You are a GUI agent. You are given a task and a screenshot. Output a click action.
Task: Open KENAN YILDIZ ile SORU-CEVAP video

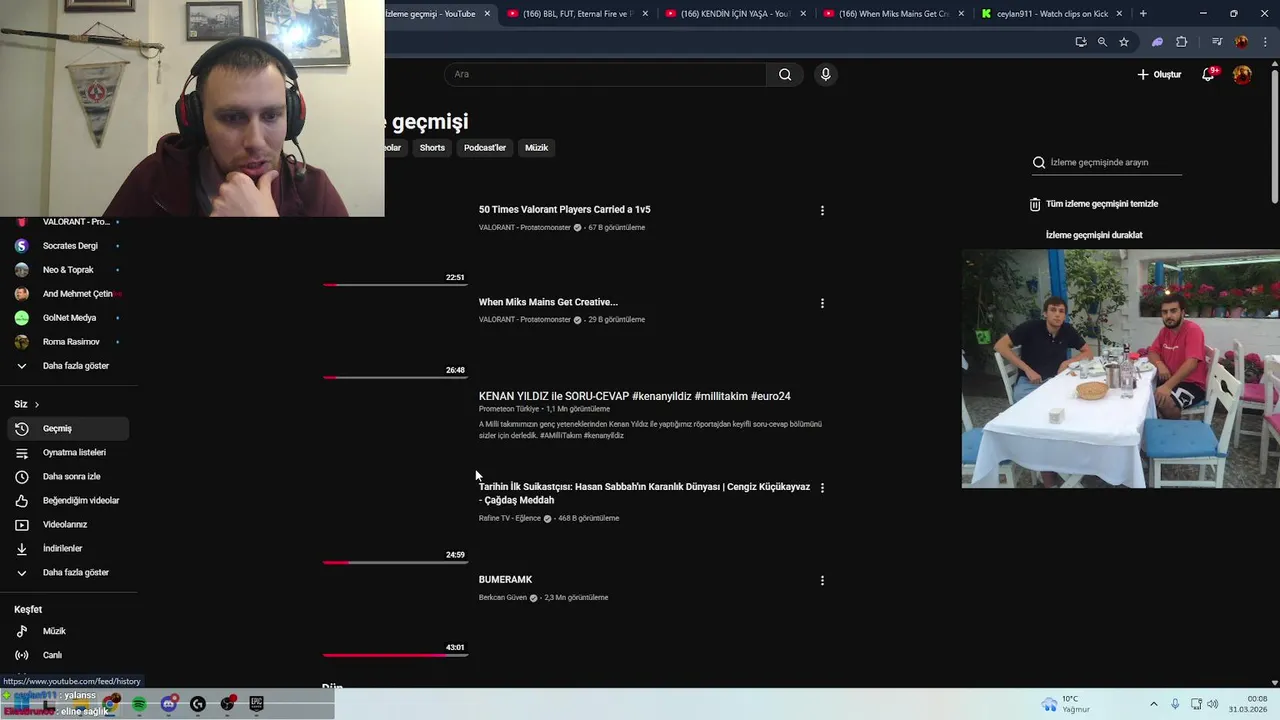tap(634, 396)
